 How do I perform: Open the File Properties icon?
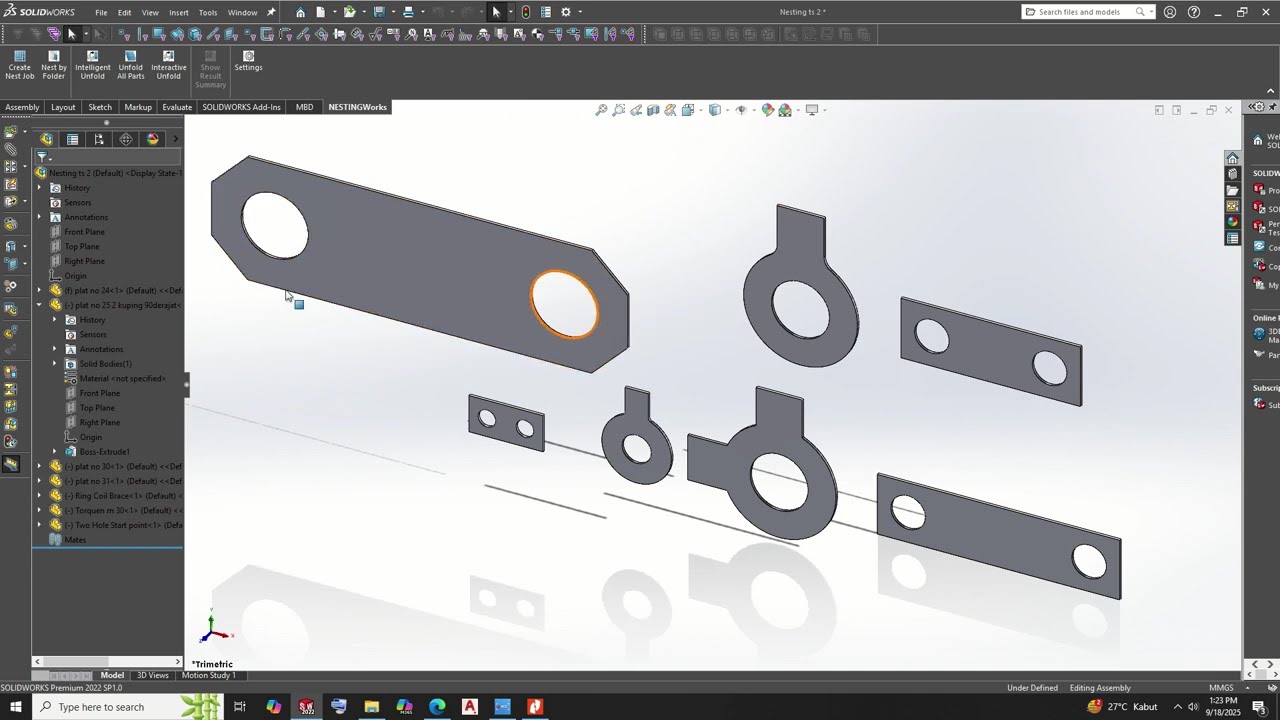pos(546,12)
